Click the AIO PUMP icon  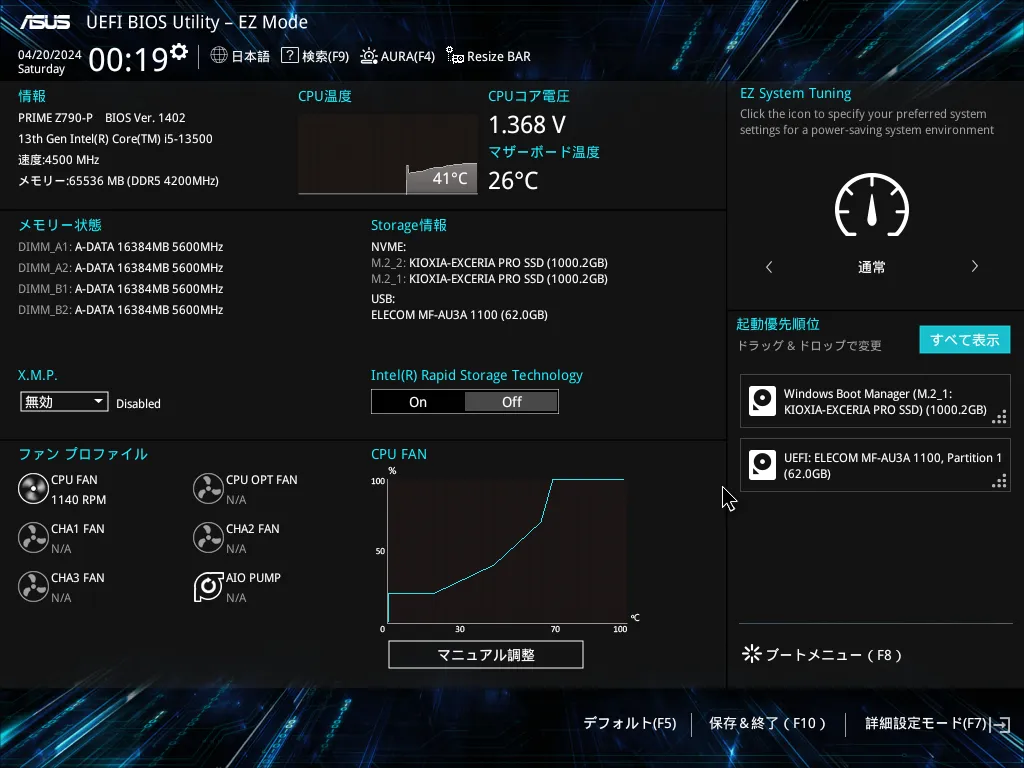[x=208, y=586]
